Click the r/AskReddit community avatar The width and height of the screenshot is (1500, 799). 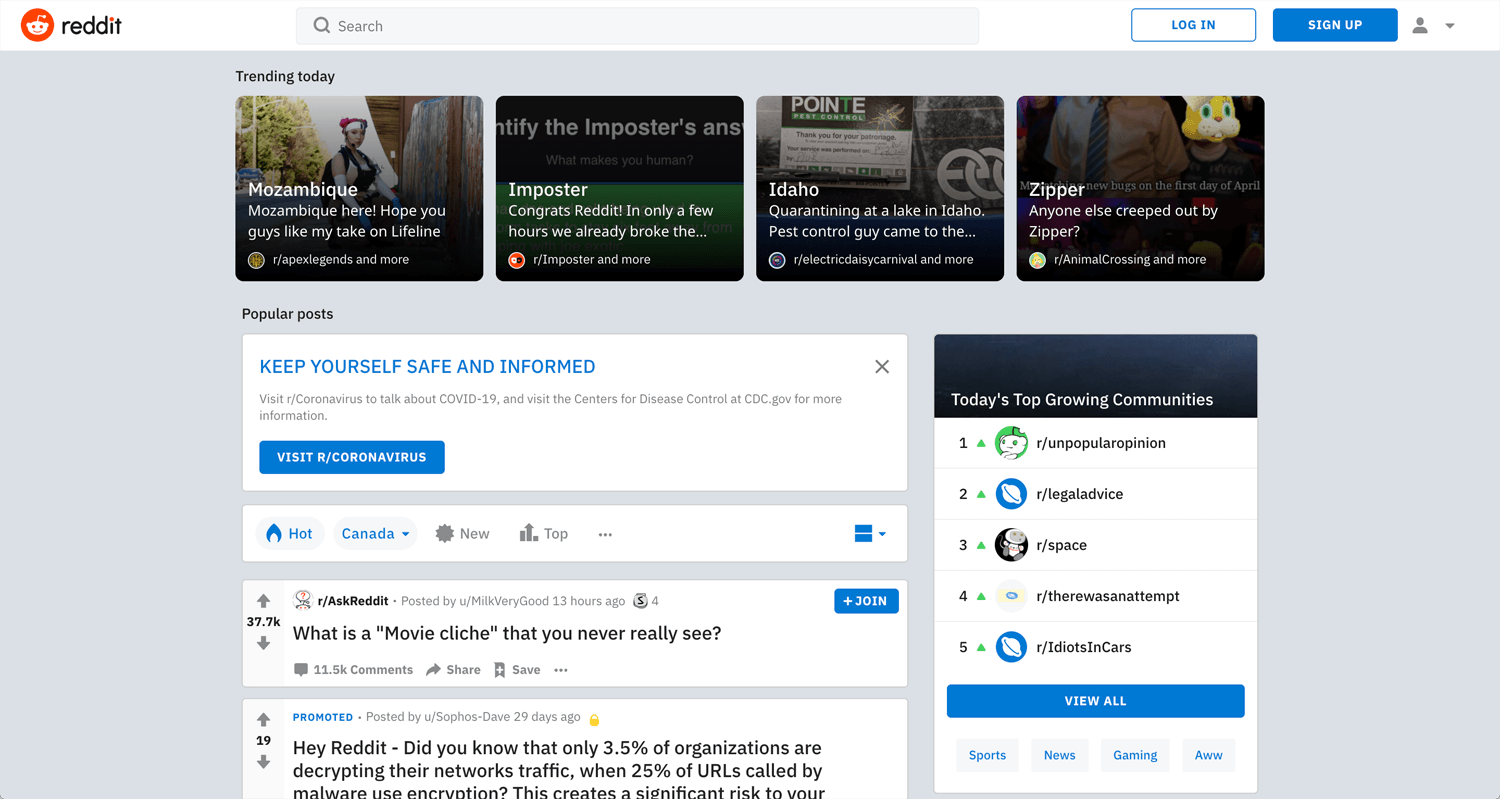tap(302, 600)
